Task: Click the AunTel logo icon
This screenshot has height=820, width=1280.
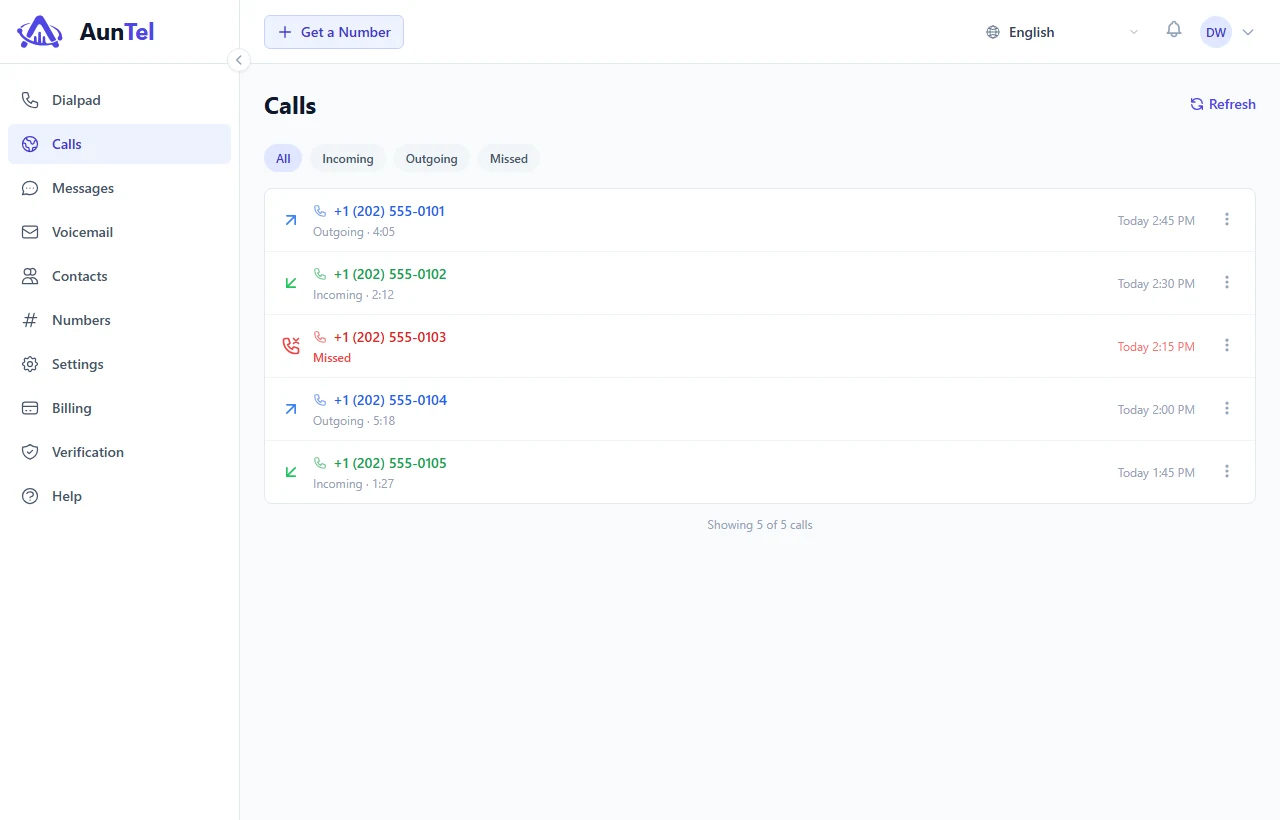Action: click(x=40, y=32)
